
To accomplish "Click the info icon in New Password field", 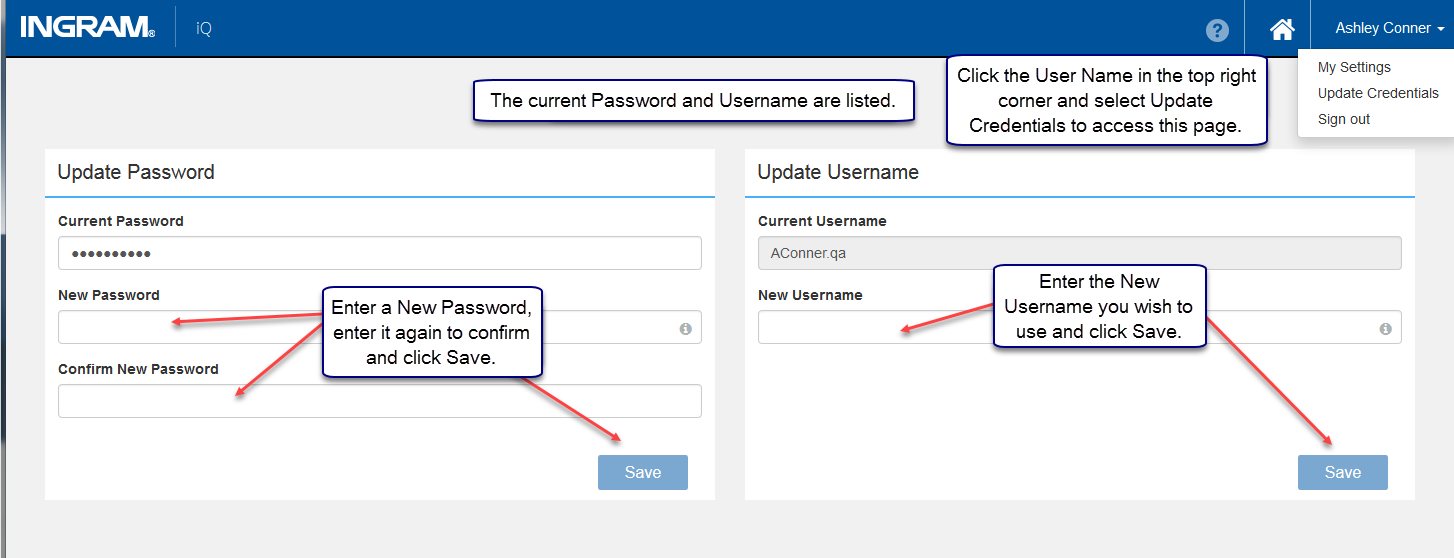I will tap(685, 328).
